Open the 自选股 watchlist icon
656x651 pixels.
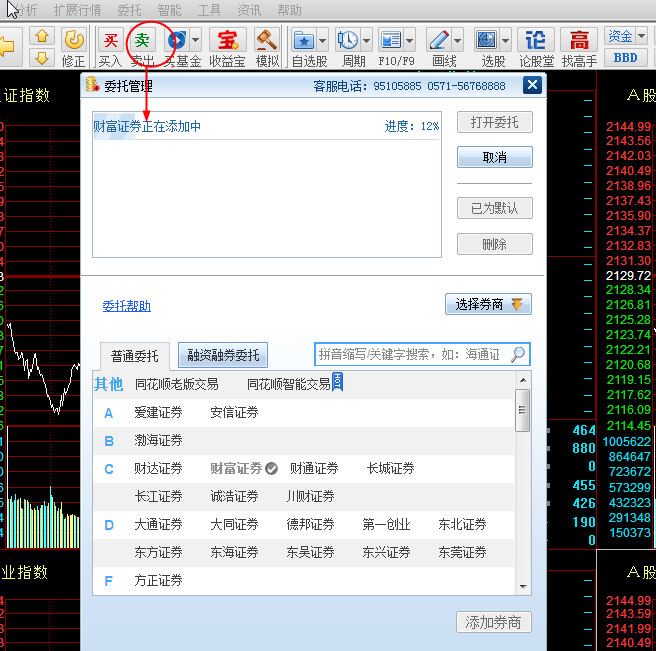click(304, 41)
